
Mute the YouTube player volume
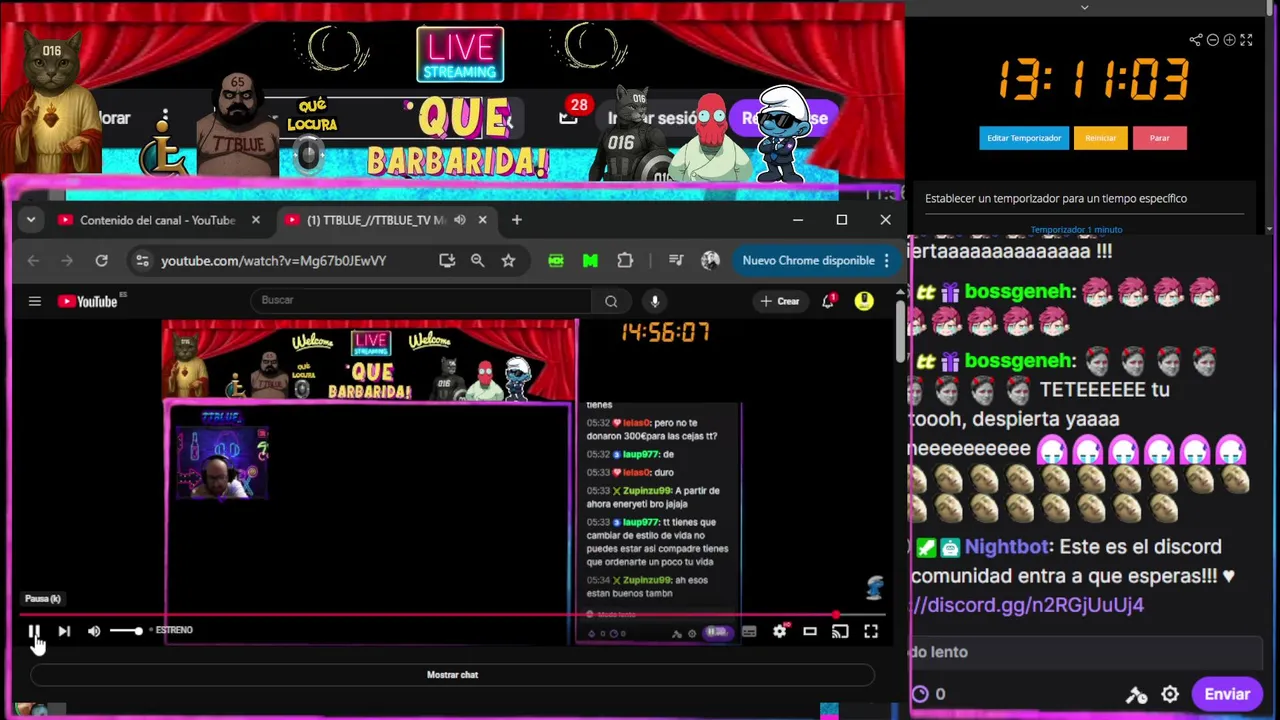coord(94,631)
